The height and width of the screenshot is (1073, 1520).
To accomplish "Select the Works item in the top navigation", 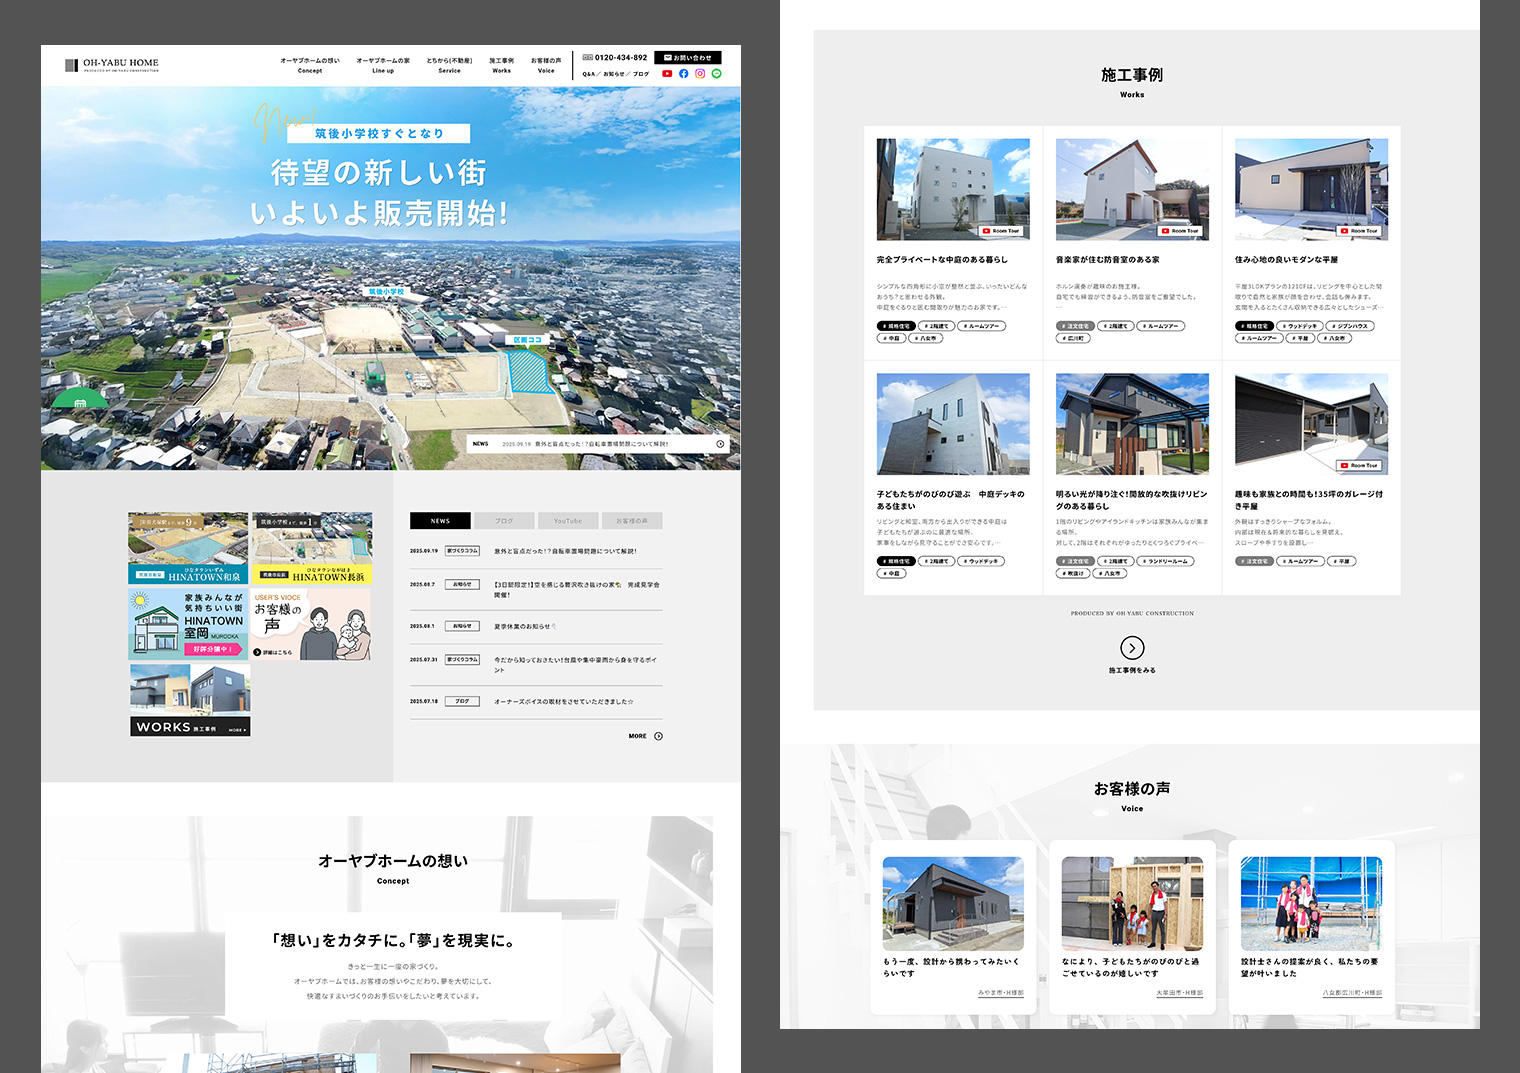I will (501, 65).
